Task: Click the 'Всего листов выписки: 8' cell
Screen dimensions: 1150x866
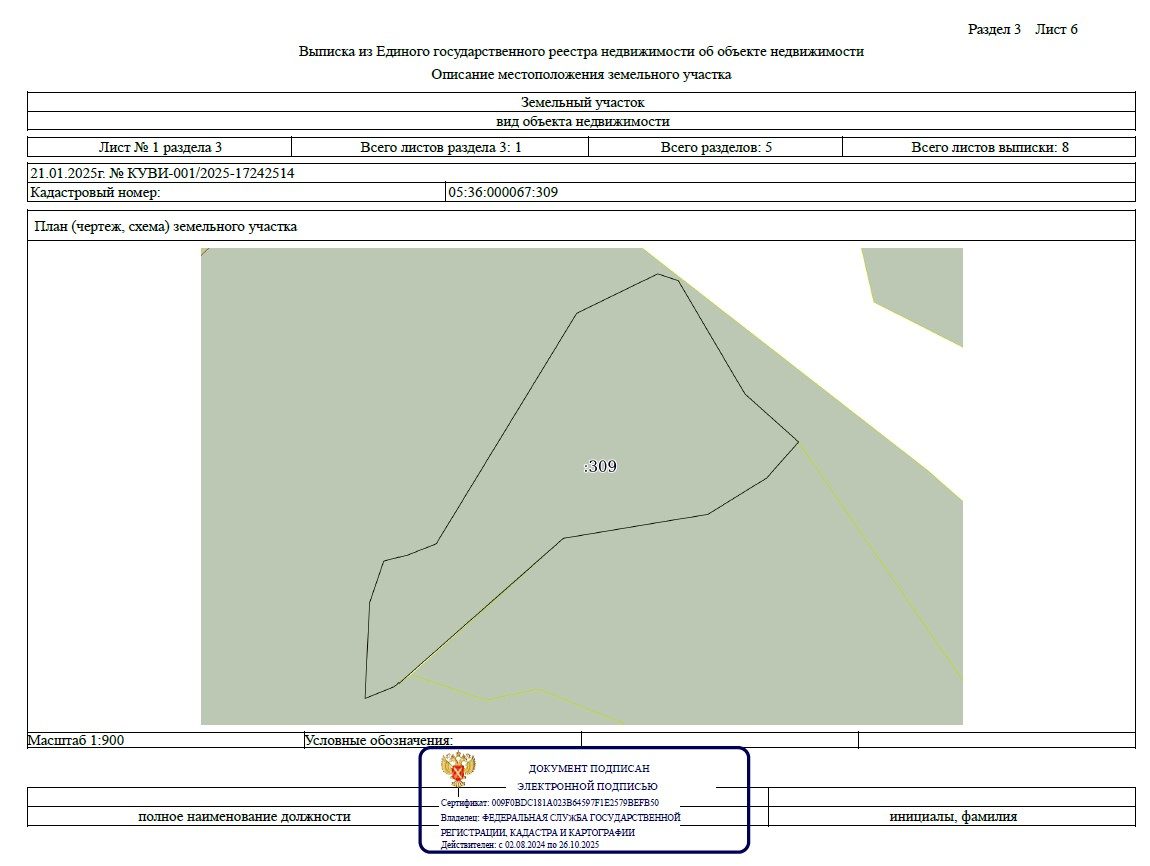Action: pyautogui.click(x=989, y=147)
